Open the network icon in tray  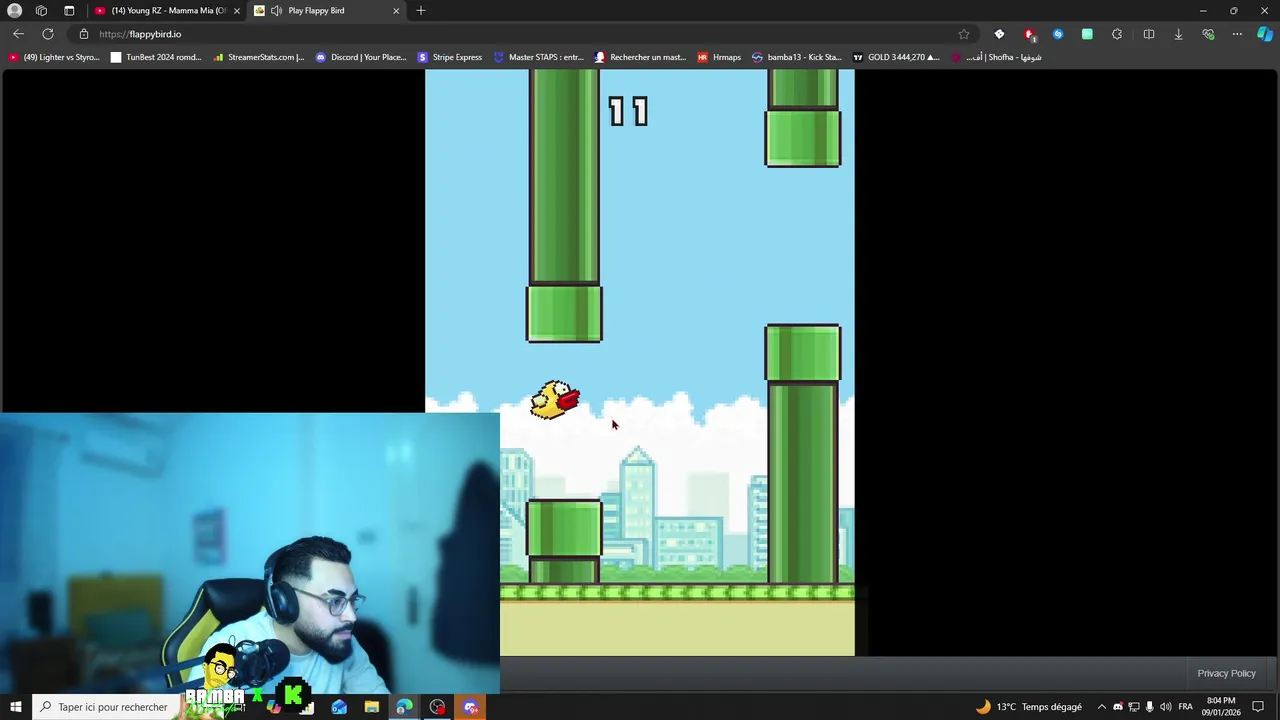point(1134,707)
